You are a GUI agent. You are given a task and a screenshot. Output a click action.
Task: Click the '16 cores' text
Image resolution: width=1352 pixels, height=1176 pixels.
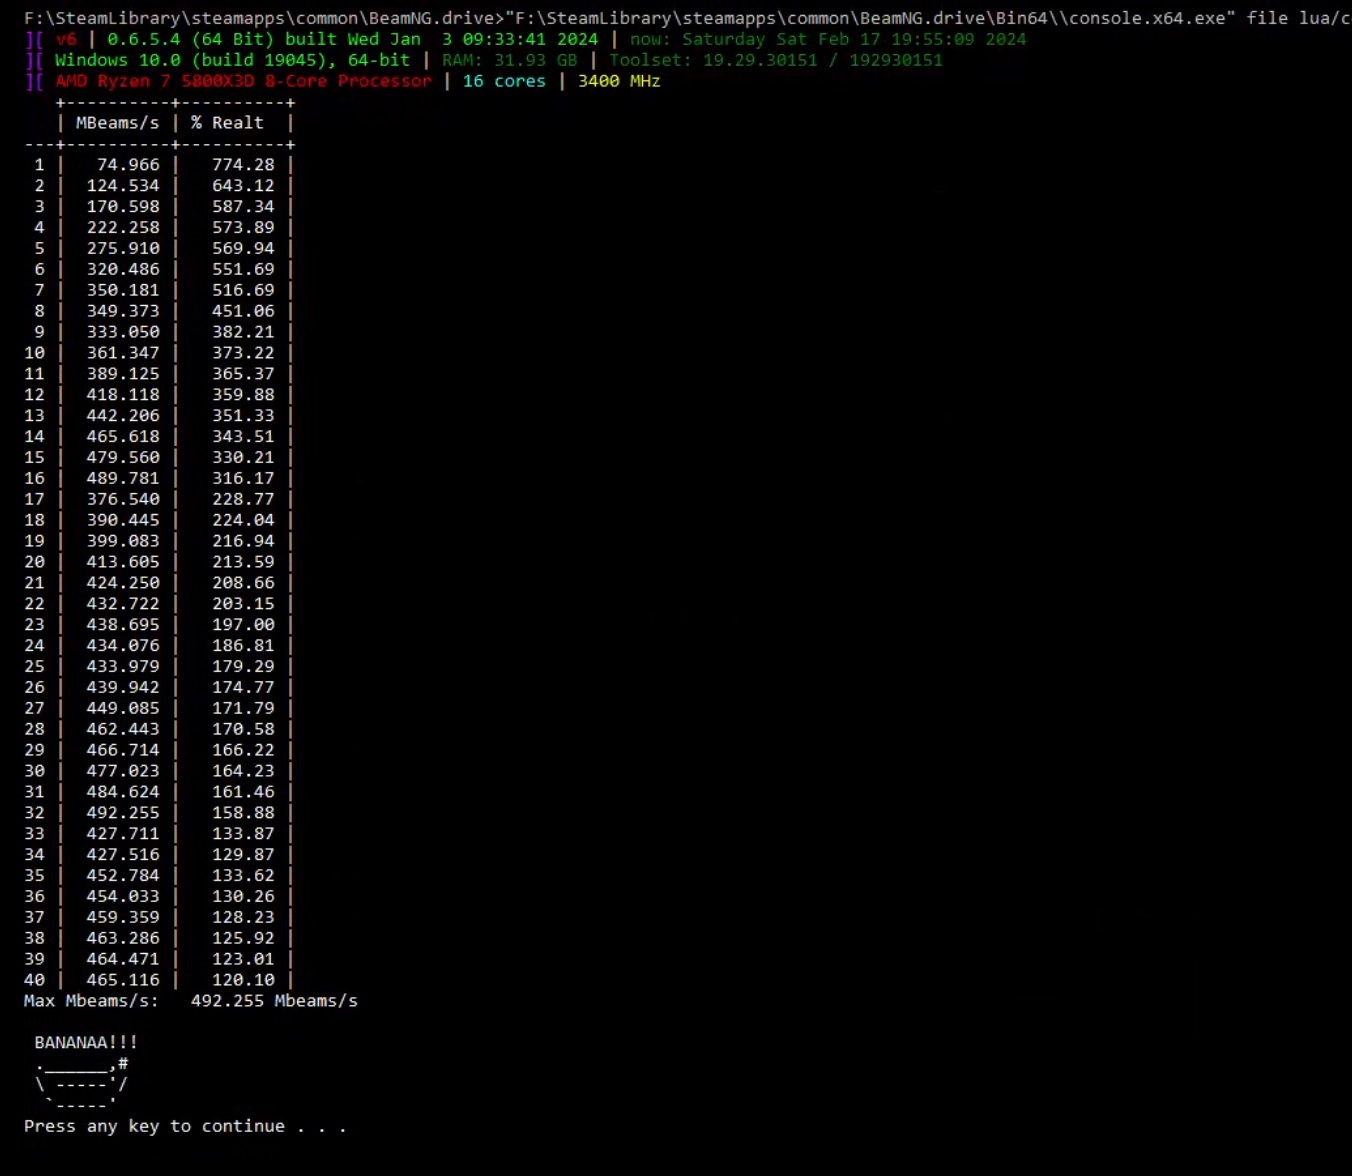(x=504, y=81)
